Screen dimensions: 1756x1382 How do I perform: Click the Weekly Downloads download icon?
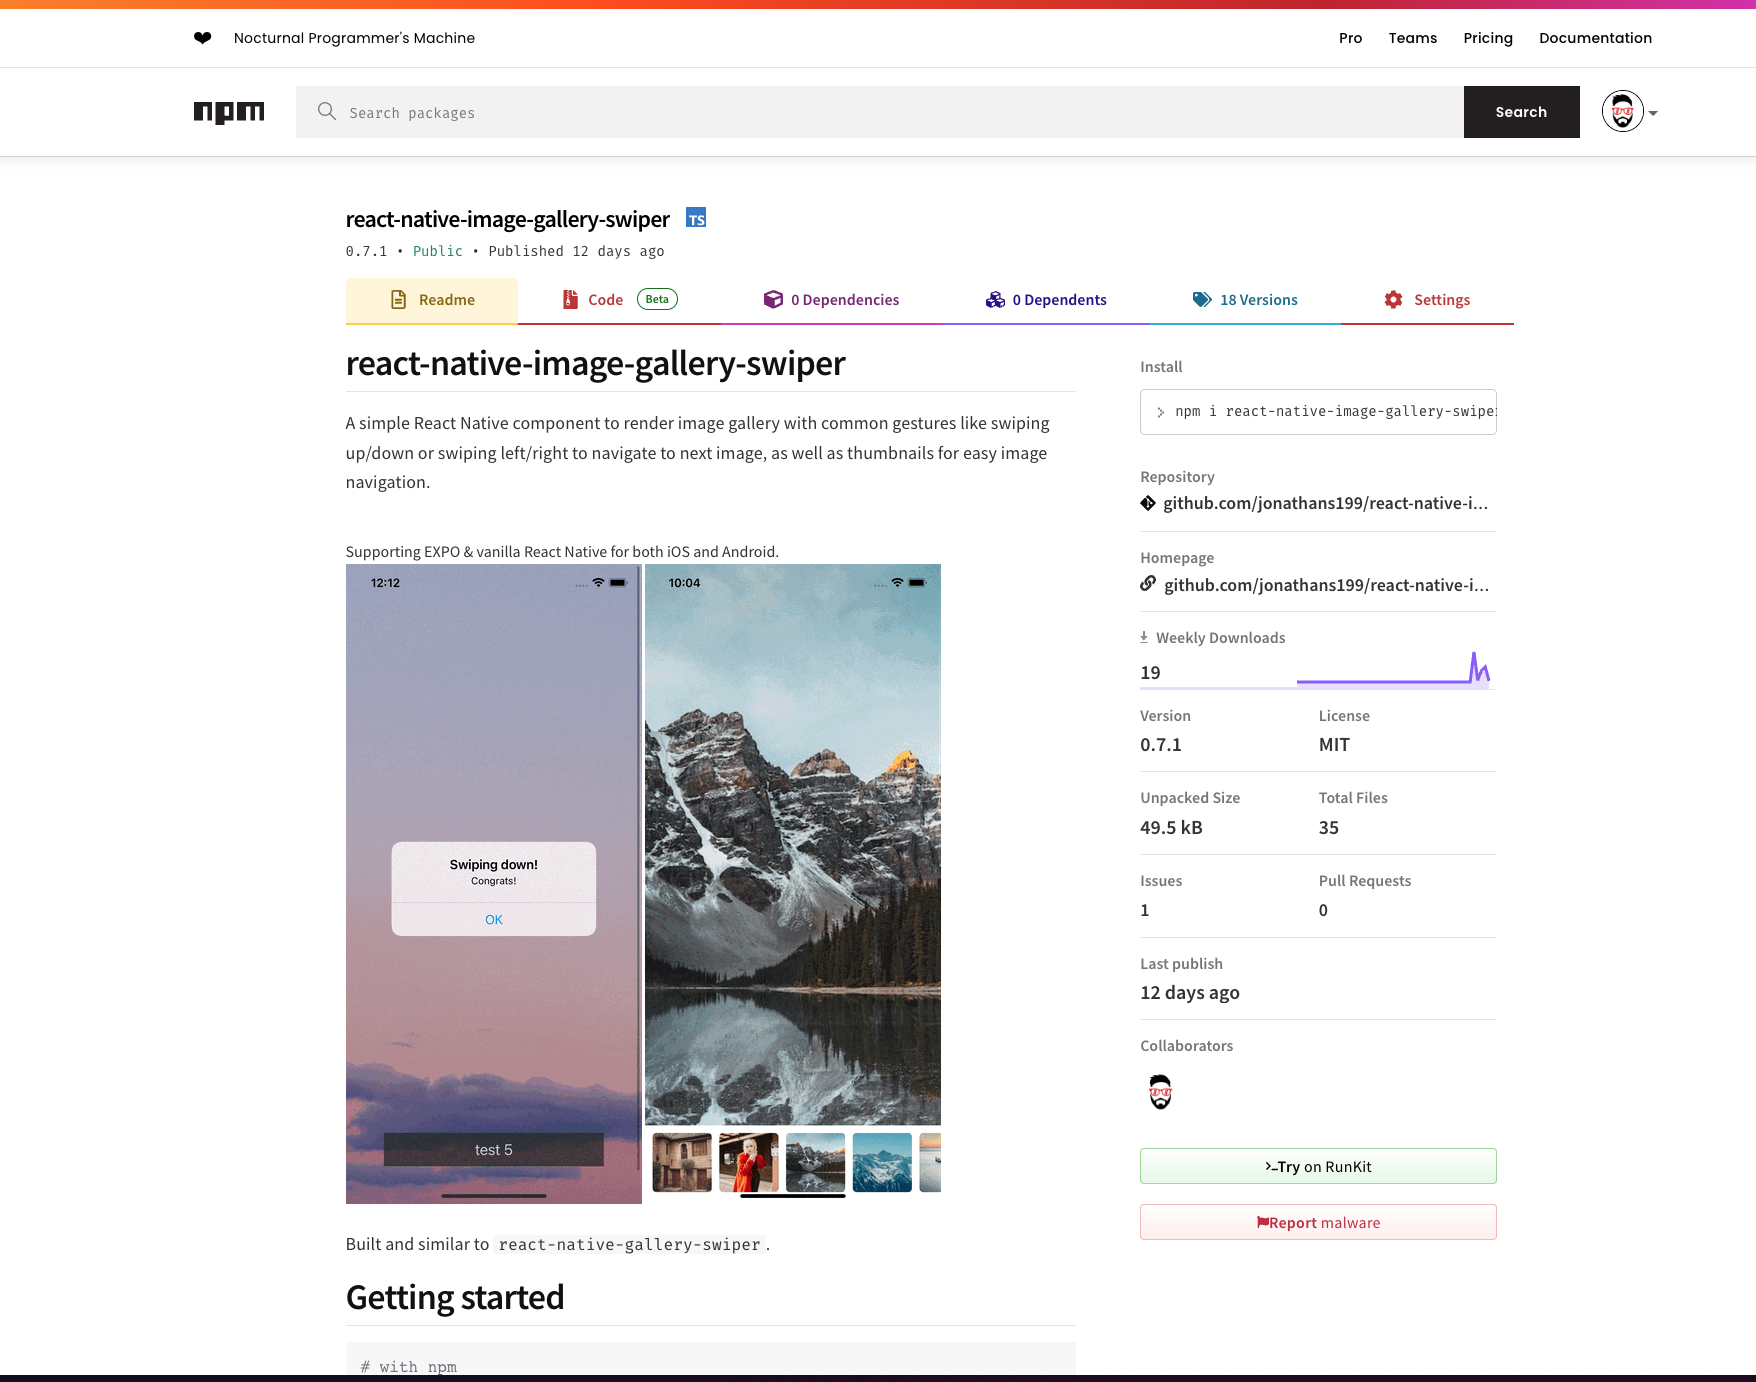(1144, 637)
